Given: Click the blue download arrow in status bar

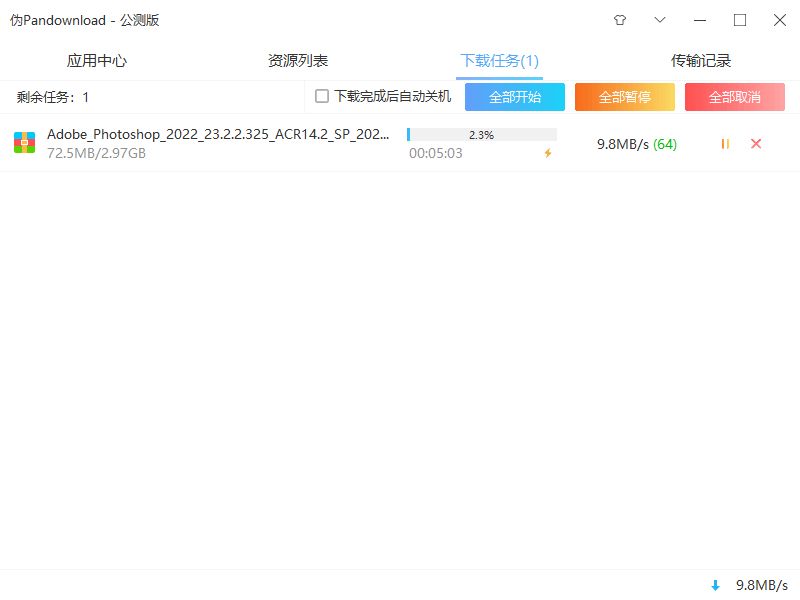Looking at the screenshot, I should pyautogui.click(x=715, y=585).
